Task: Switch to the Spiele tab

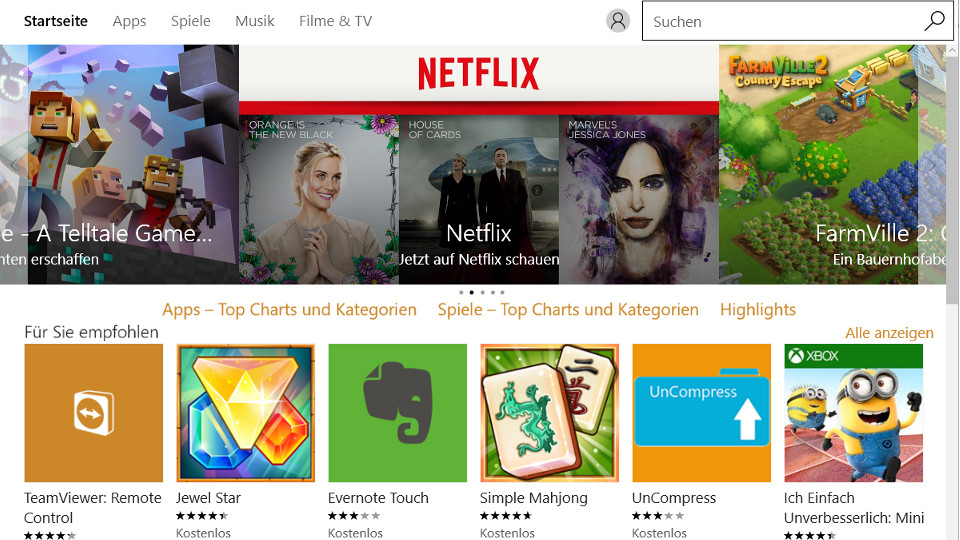Action: click(190, 21)
